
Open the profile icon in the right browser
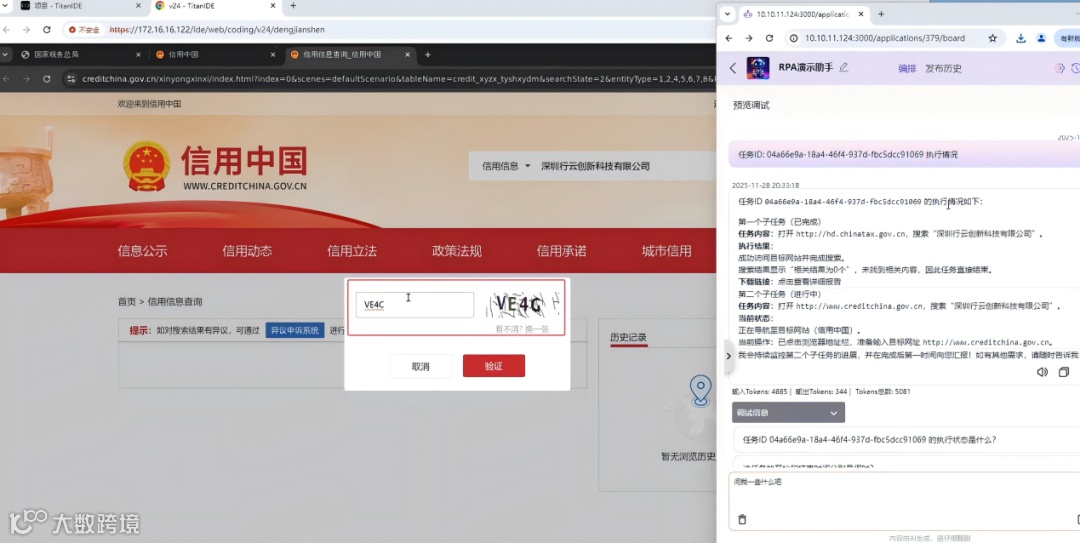click(x=1041, y=38)
